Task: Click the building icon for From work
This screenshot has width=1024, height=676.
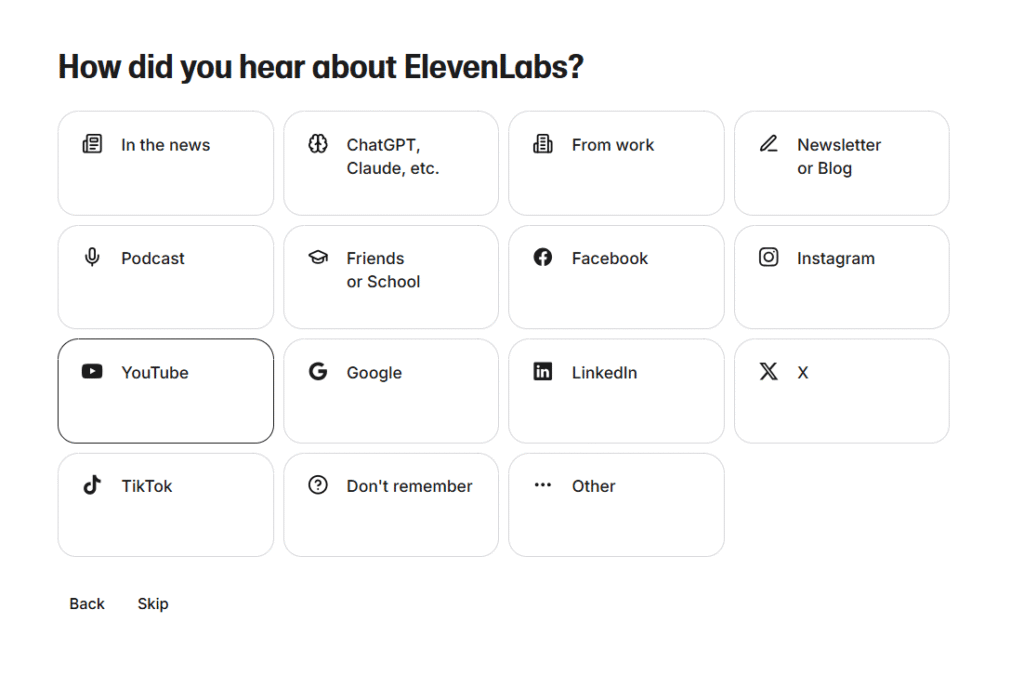Action: point(543,144)
